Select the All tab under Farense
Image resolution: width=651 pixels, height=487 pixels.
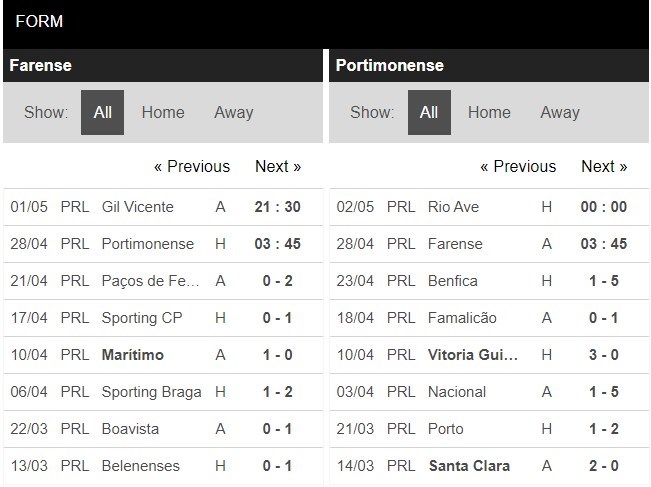click(x=102, y=112)
